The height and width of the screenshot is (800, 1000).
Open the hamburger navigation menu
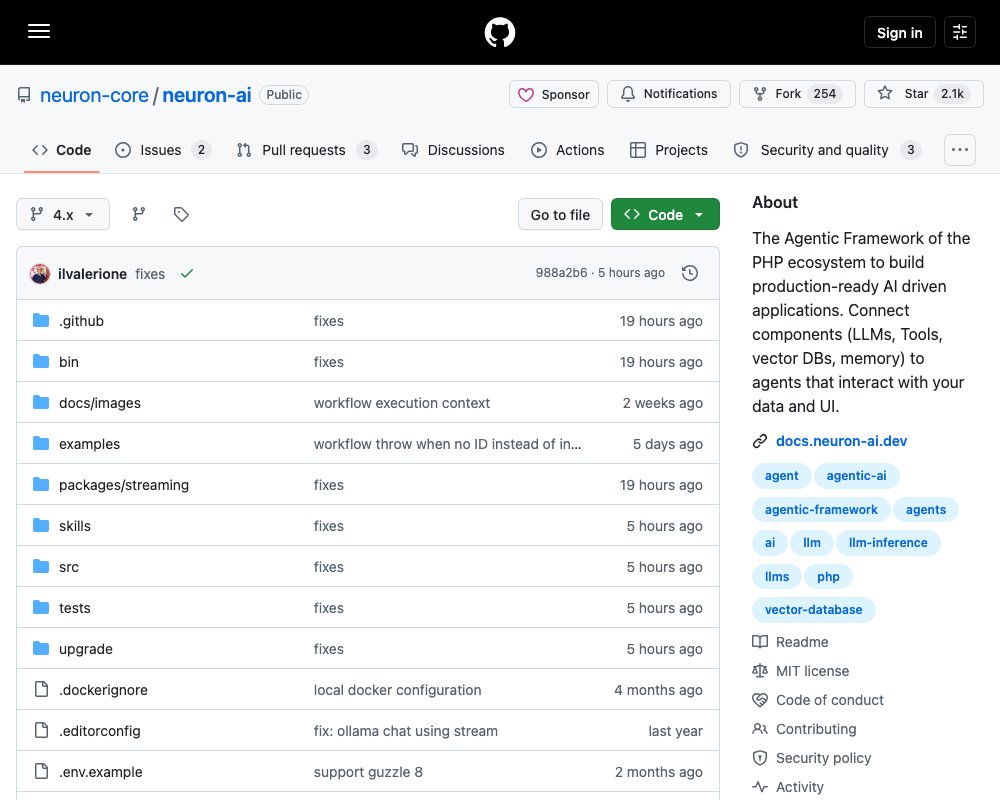click(39, 31)
